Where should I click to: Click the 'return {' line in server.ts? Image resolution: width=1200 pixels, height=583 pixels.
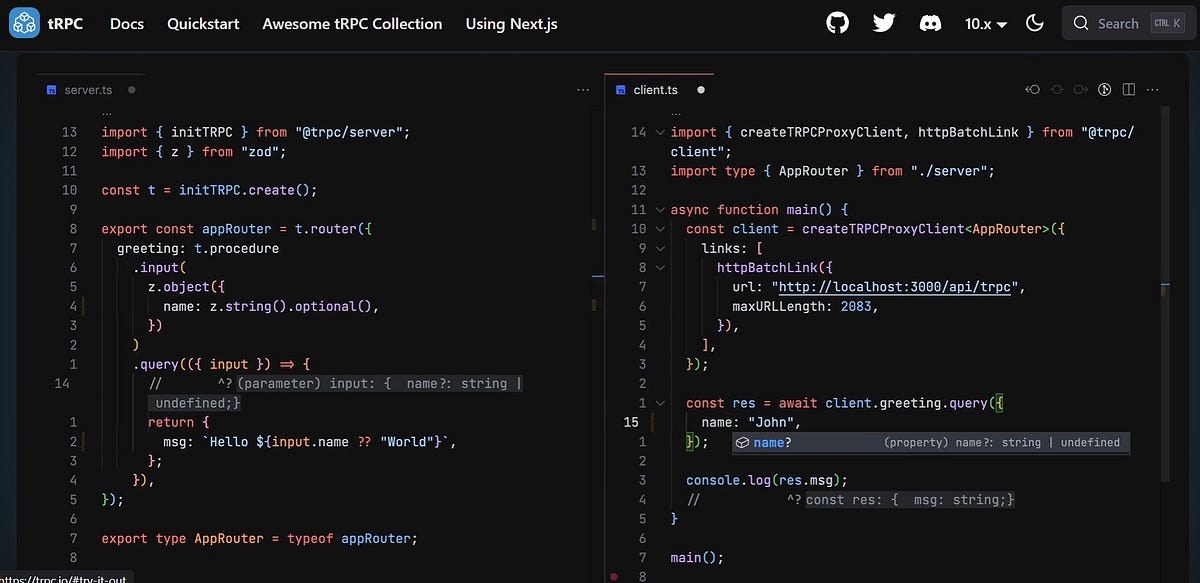pos(178,422)
